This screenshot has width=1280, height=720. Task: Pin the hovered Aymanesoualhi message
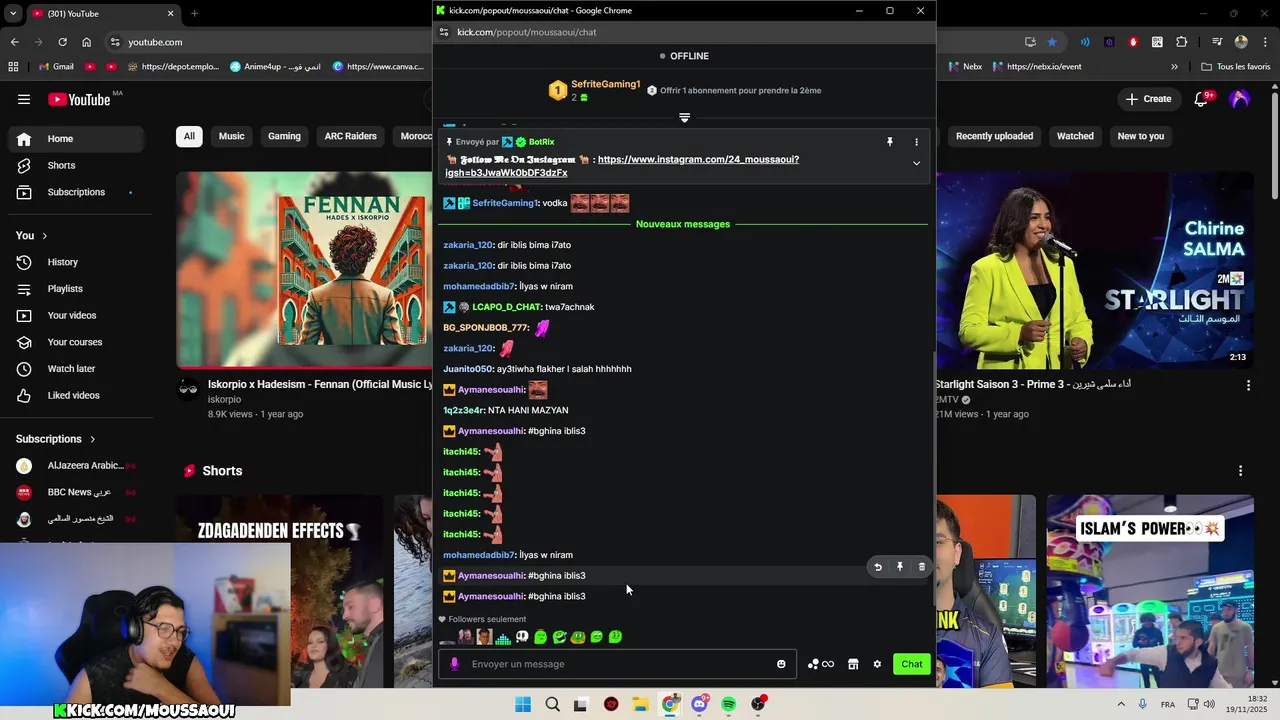click(x=900, y=567)
